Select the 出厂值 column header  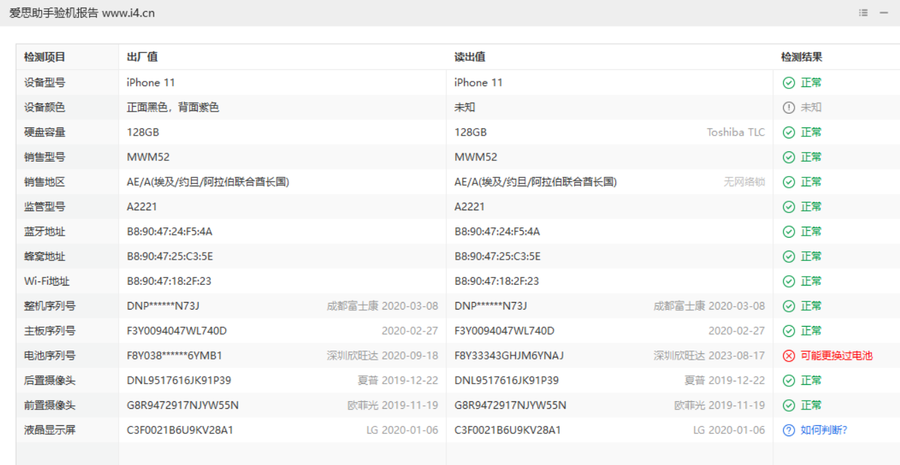142,57
